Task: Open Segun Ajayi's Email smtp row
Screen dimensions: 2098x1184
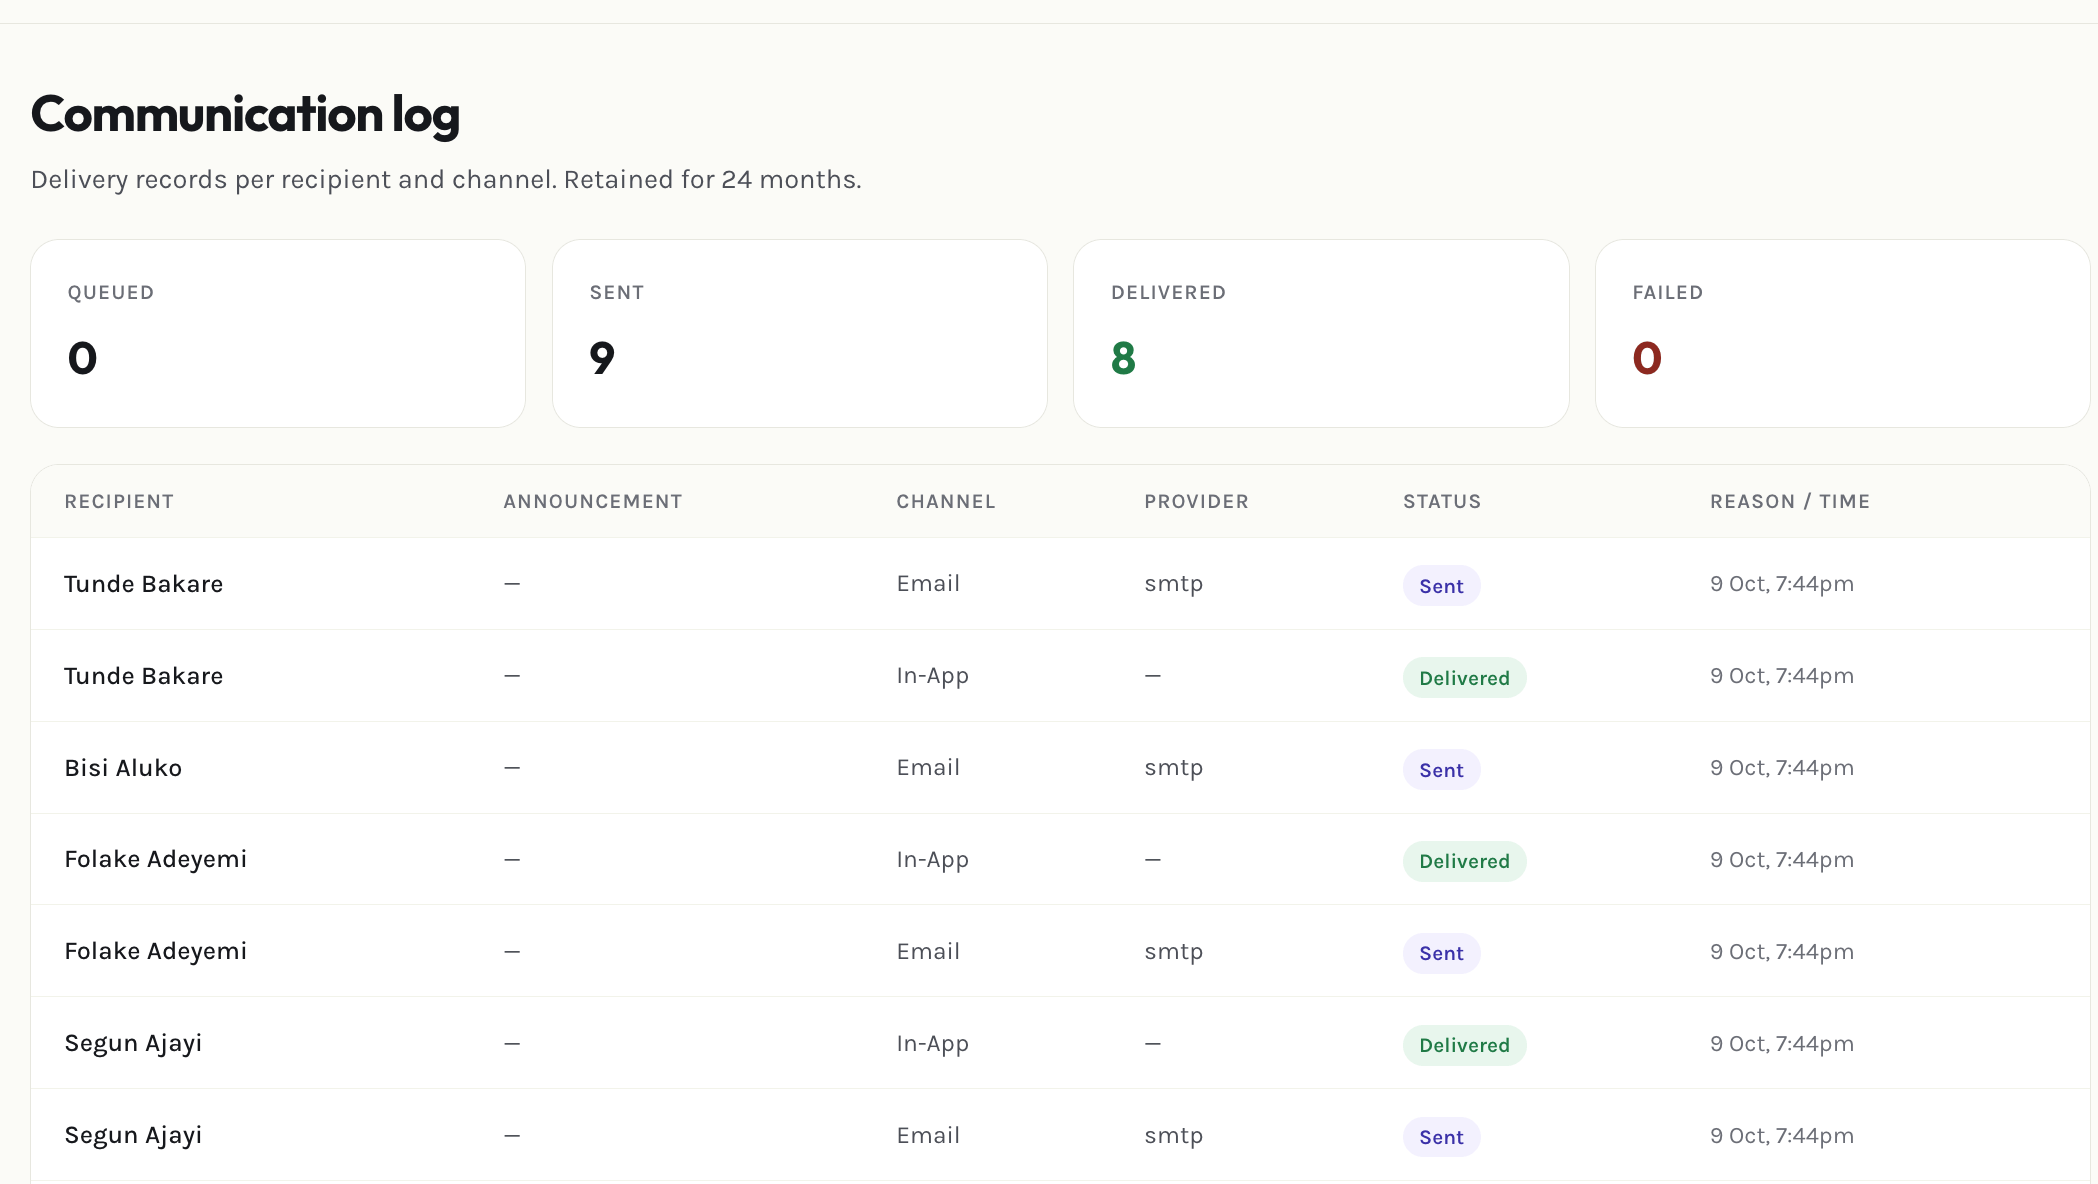Action: click(1060, 1135)
